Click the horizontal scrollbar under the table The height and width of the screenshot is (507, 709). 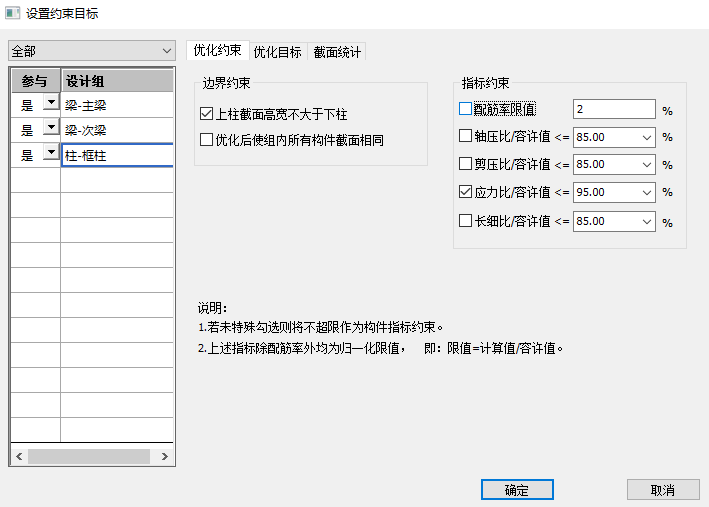(88, 456)
